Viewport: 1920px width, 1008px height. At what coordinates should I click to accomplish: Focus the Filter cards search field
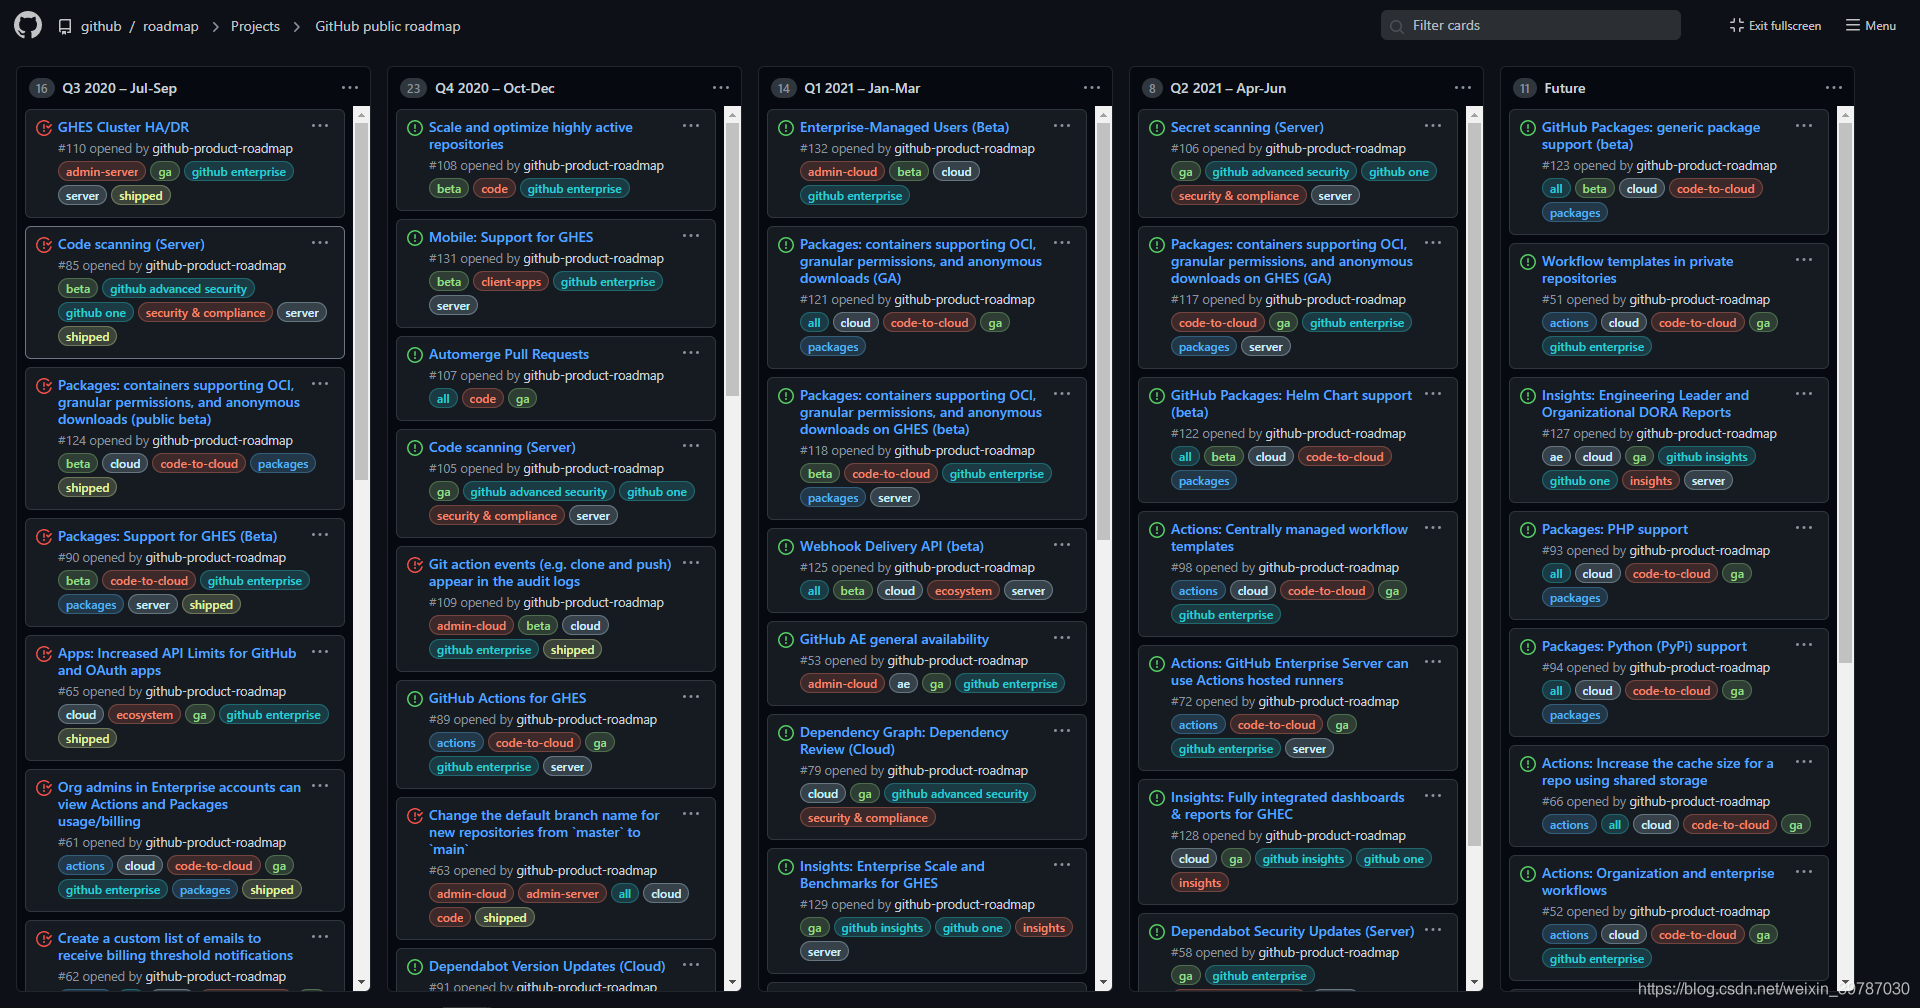click(x=1531, y=25)
